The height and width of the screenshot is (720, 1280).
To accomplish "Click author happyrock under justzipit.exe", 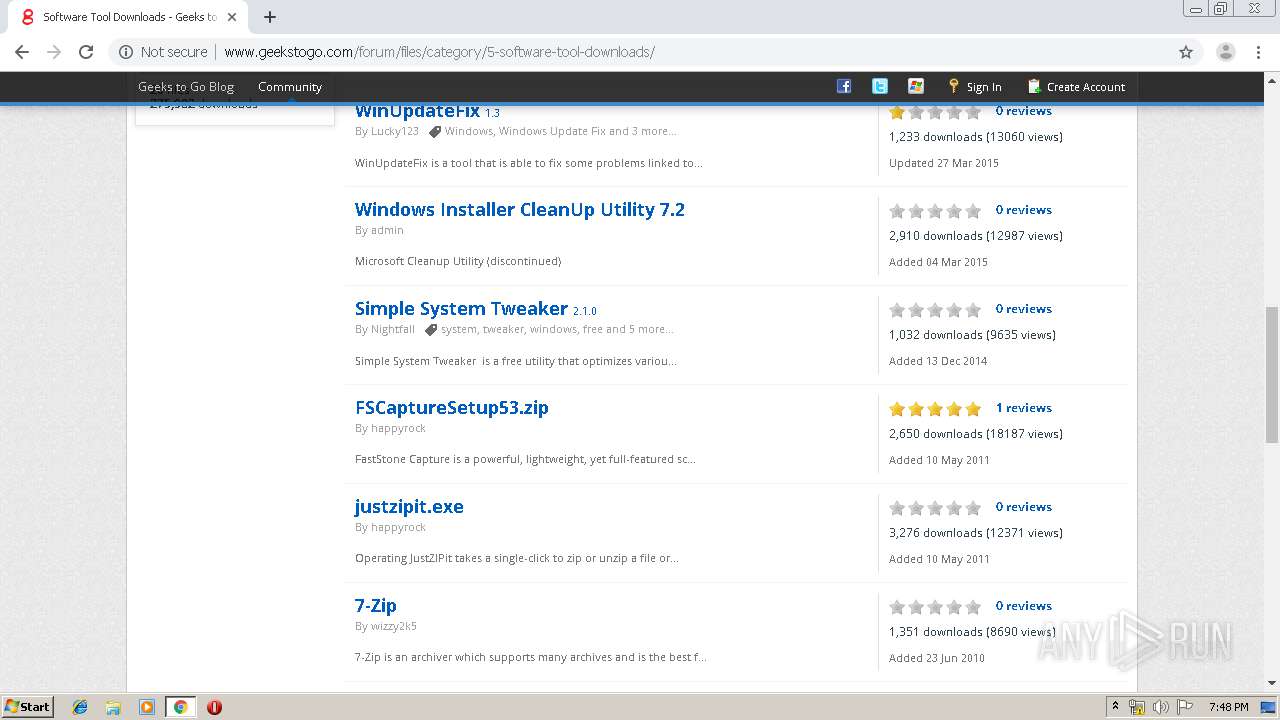I will point(398,527).
